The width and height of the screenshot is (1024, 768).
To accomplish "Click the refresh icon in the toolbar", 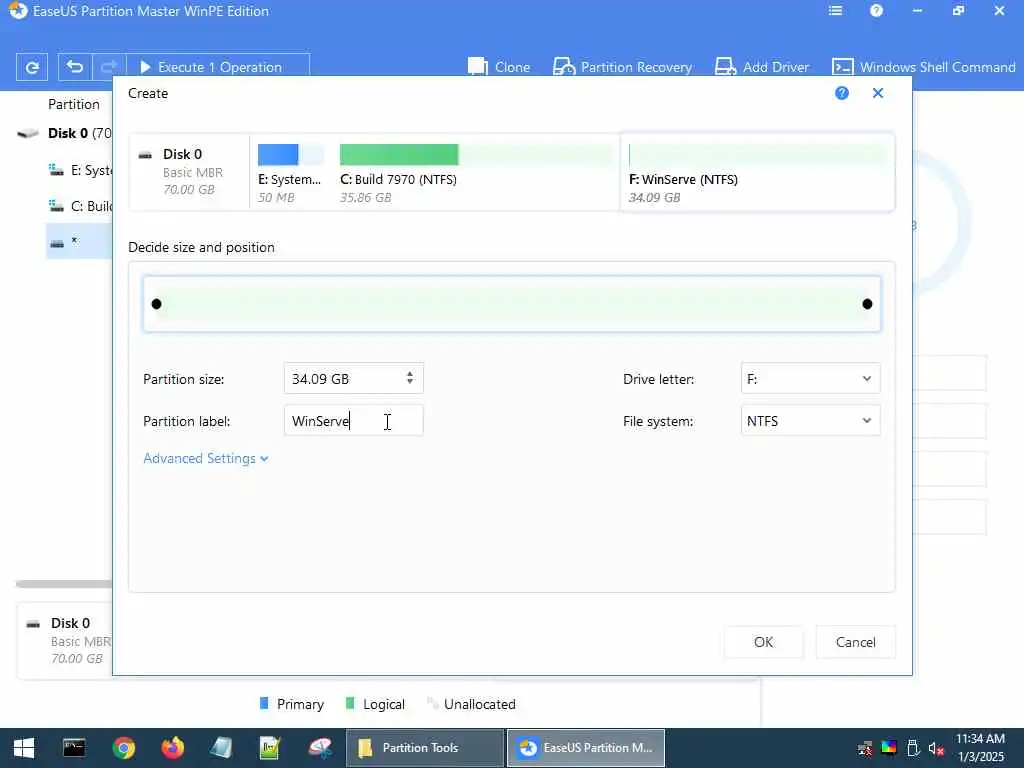I will coord(31,67).
